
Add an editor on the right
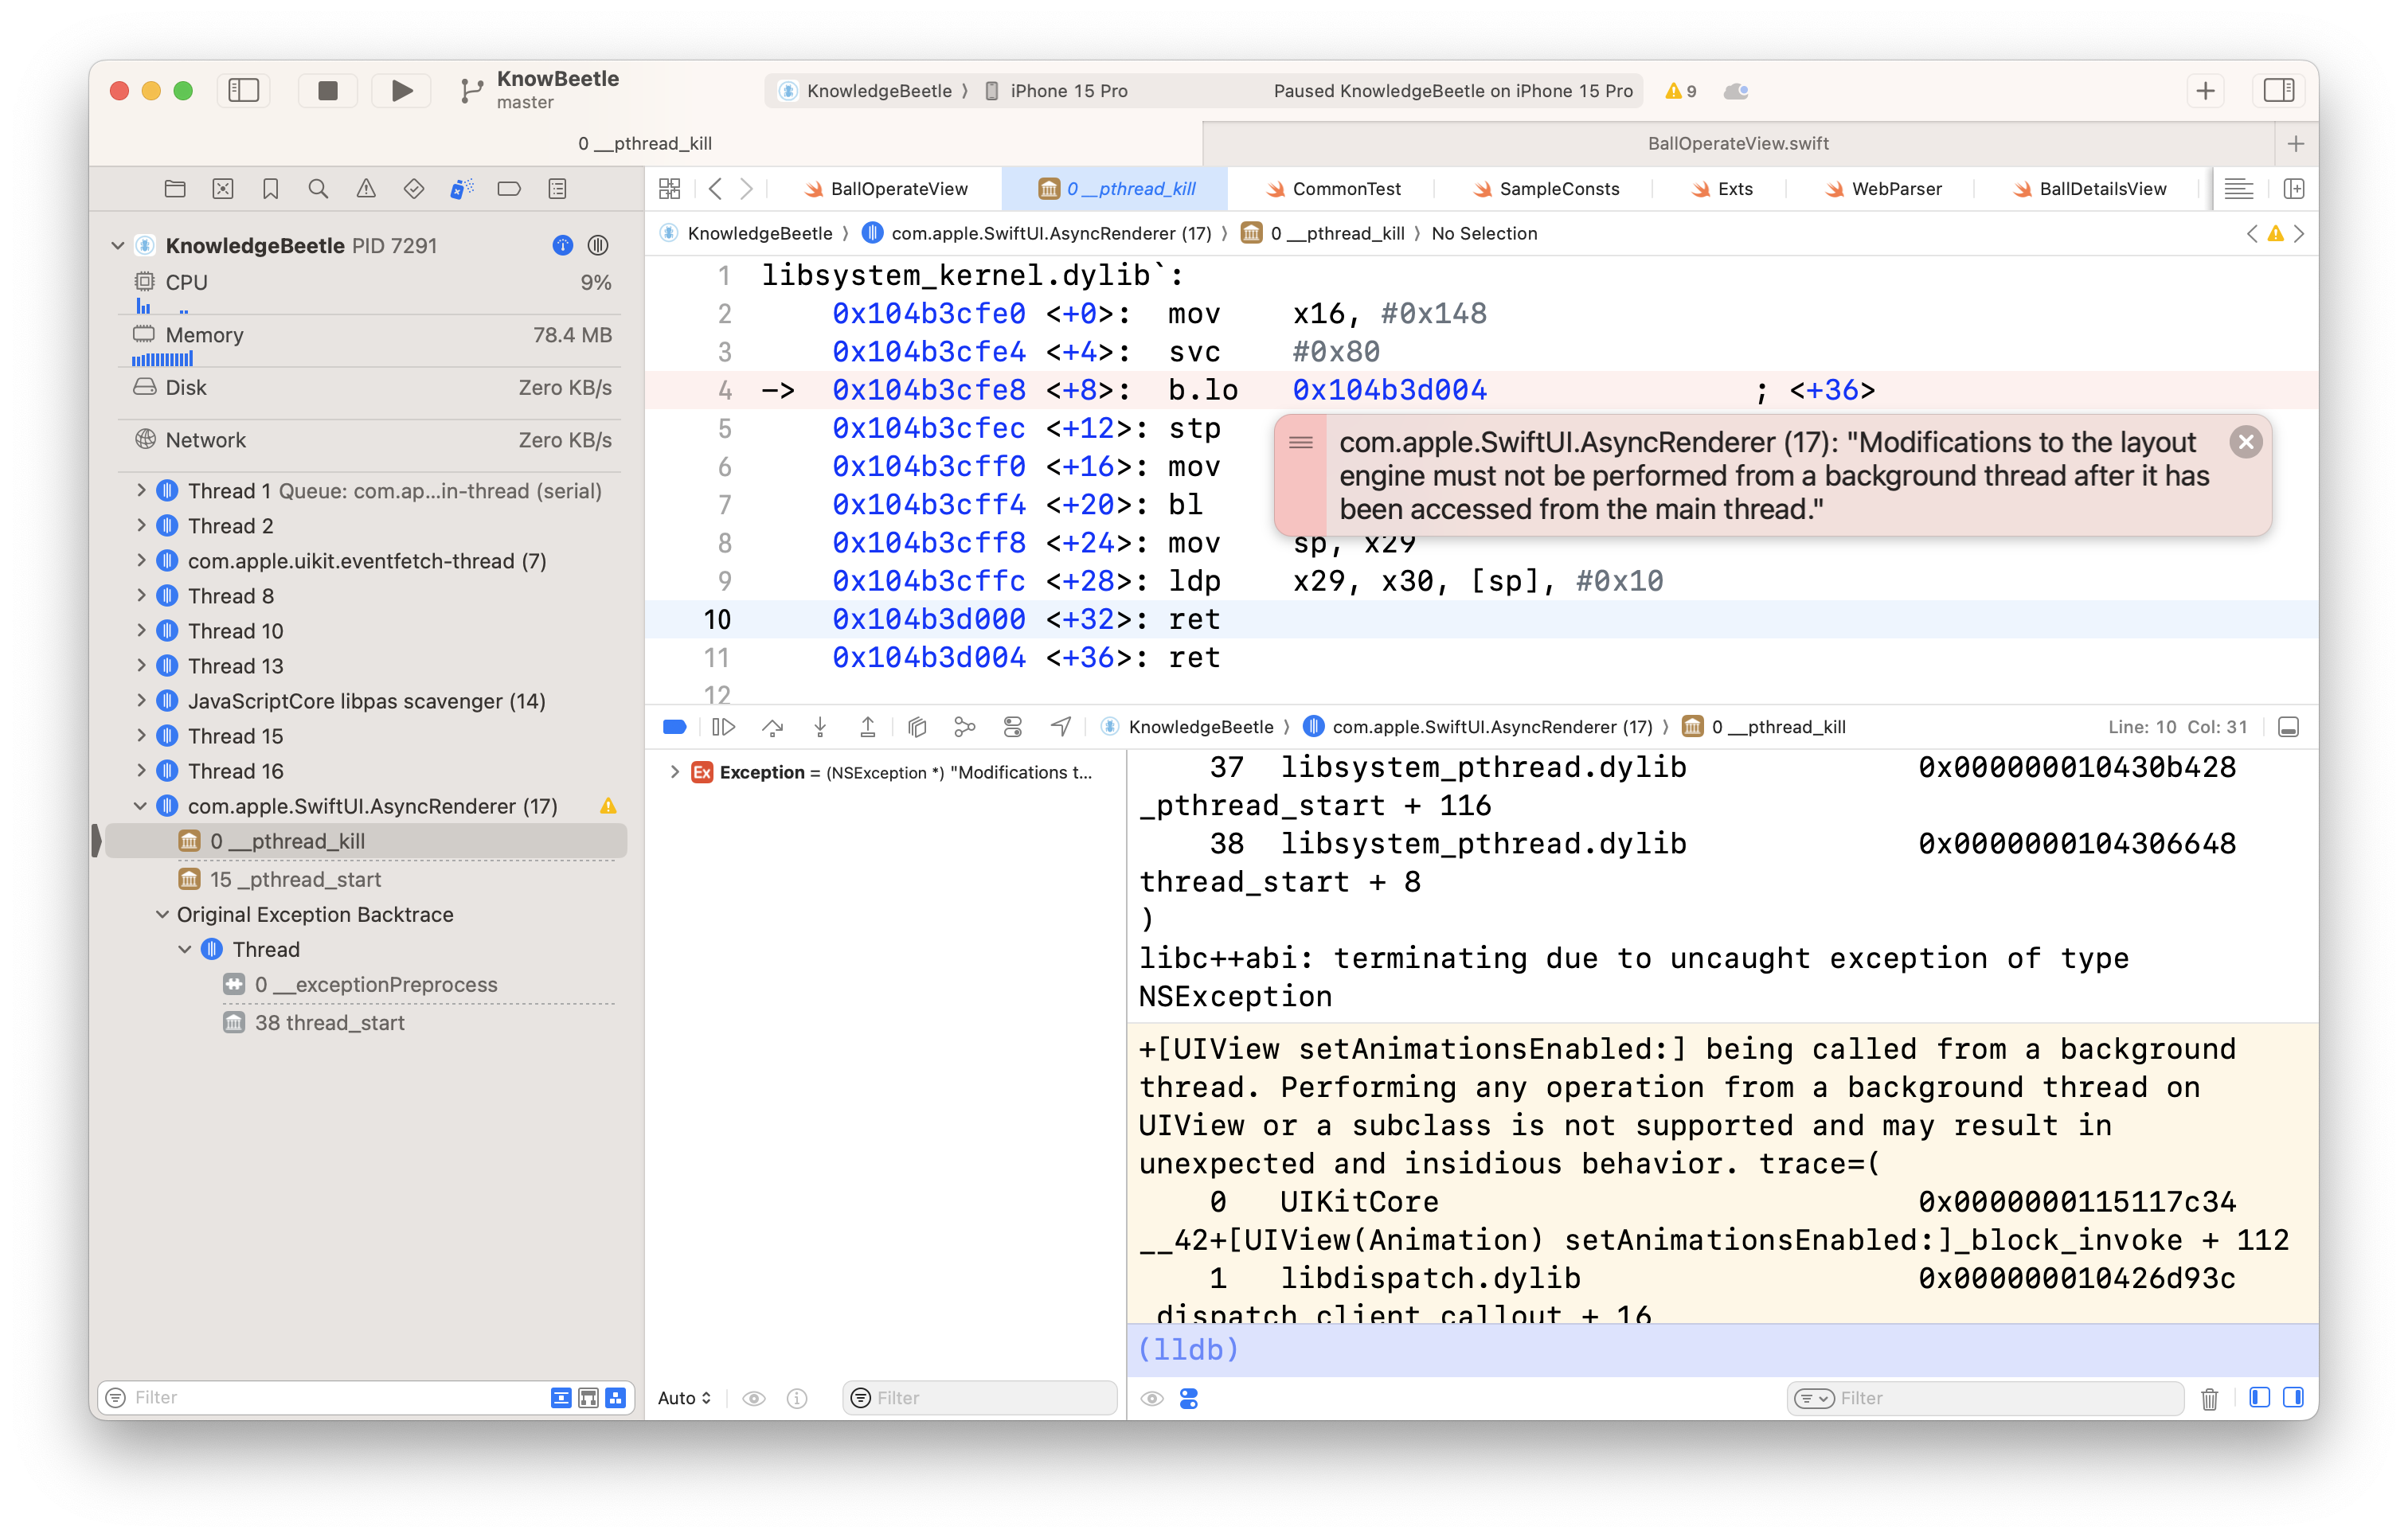point(2294,188)
